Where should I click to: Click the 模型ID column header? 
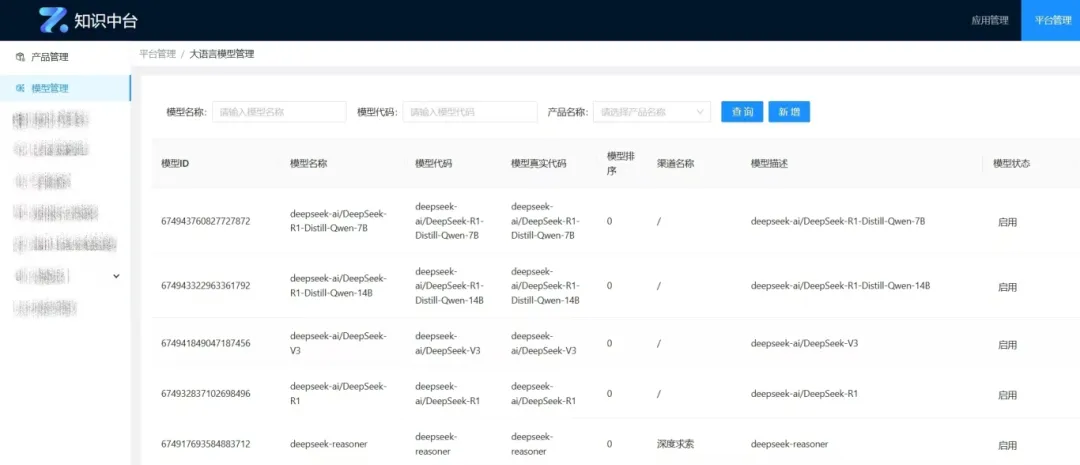(175, 164)
